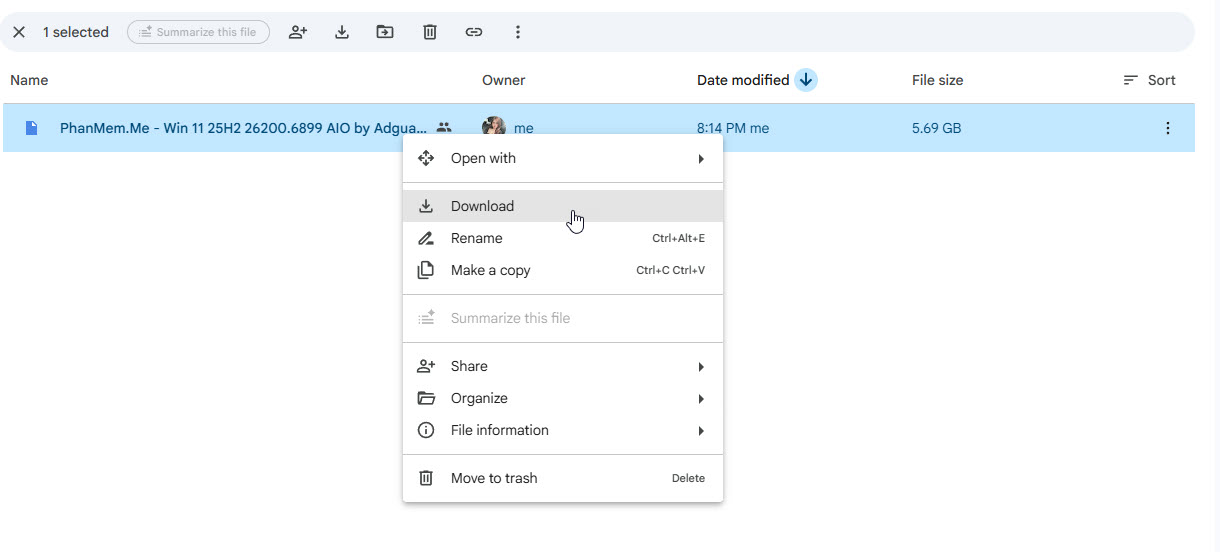Expand the Open with submenu arrow
The width and height of the screenshot is (1220, 552).
pyautogui.click(x=701, y=159)
